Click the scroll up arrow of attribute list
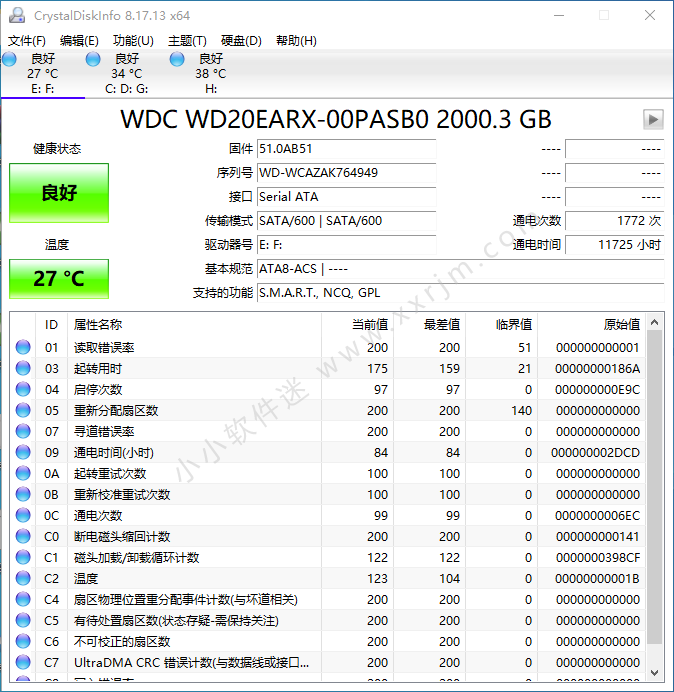The width and height of the screenshot is (674, 692). [x=655, y=323]
